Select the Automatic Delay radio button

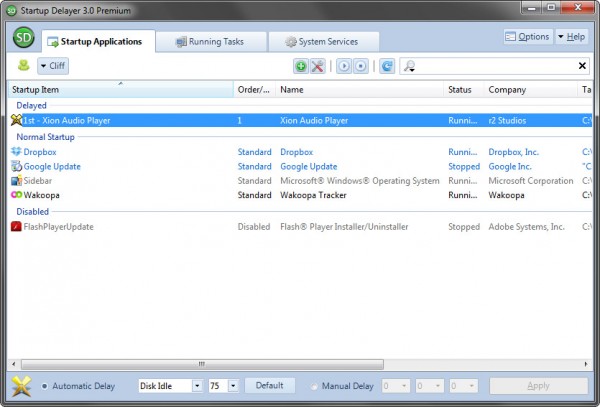click(43, 385)
